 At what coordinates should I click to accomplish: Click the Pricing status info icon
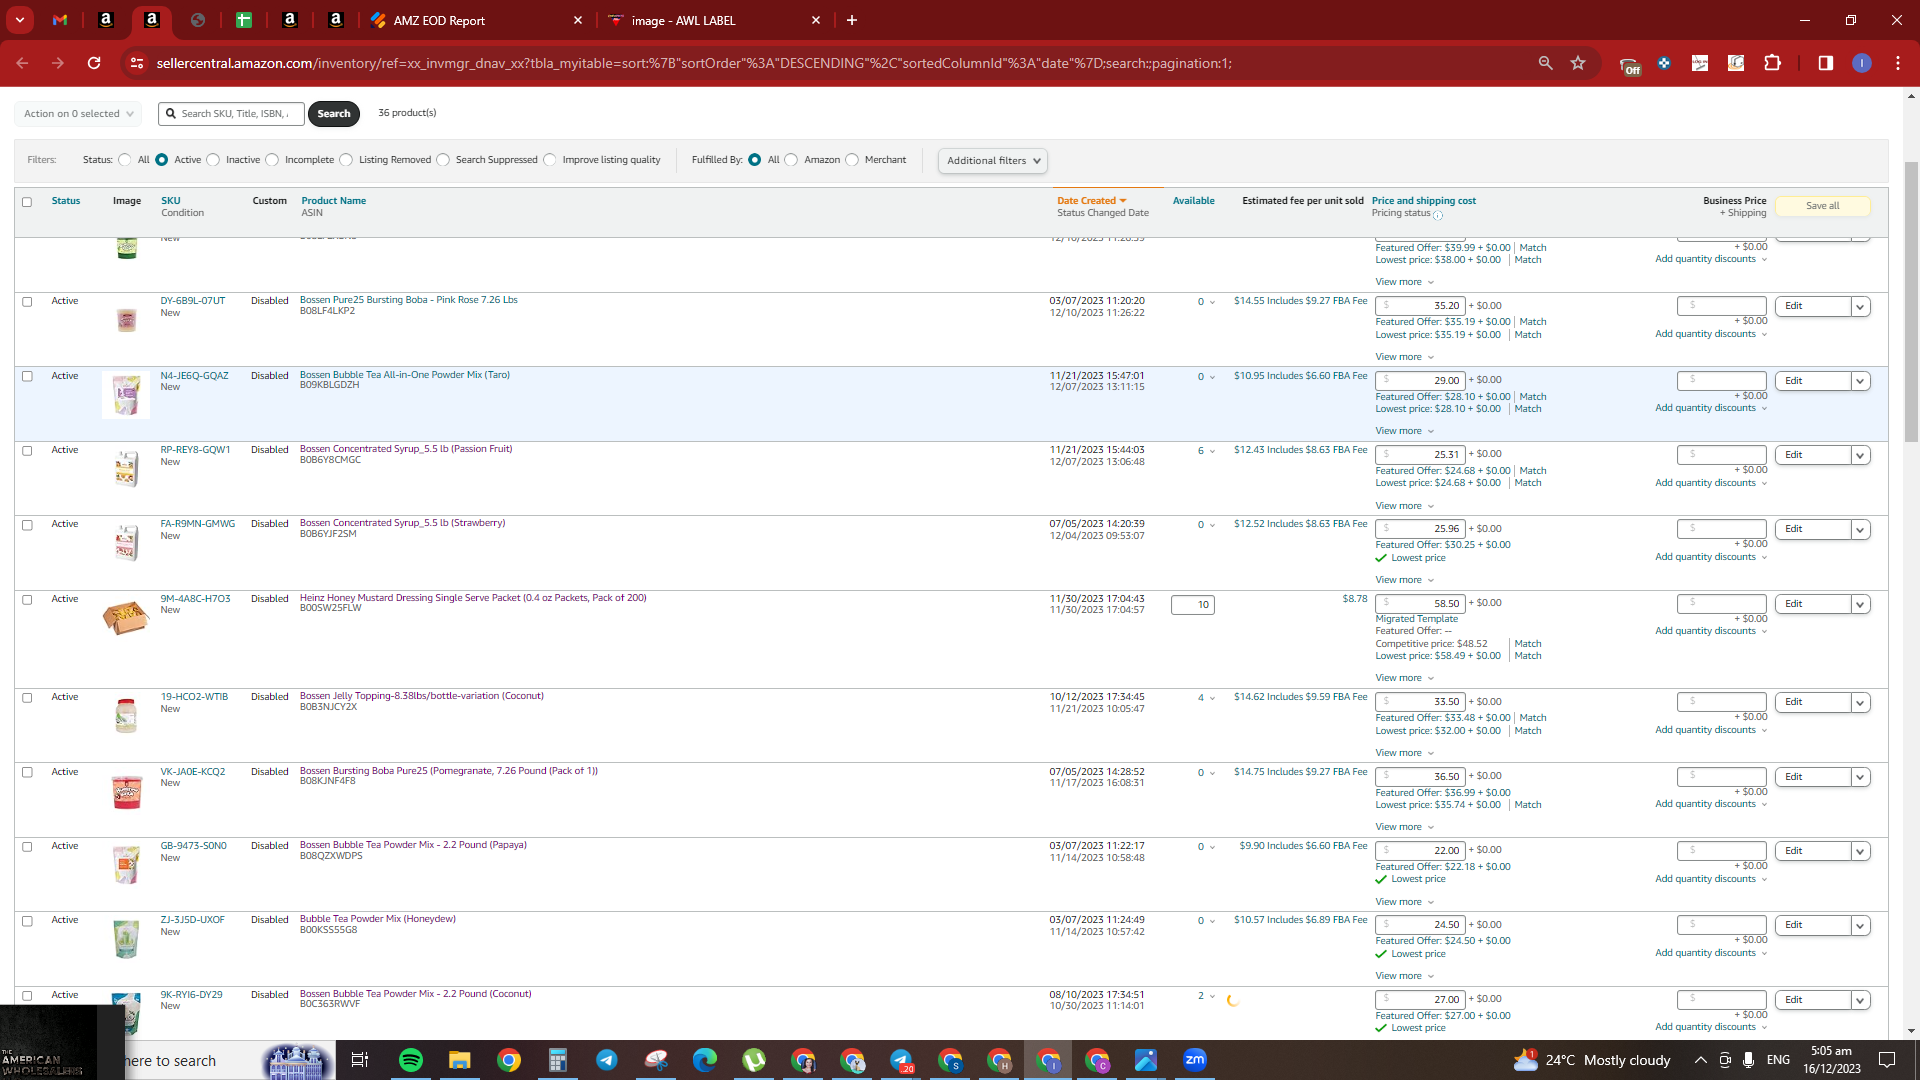(x=1438, y=215)
